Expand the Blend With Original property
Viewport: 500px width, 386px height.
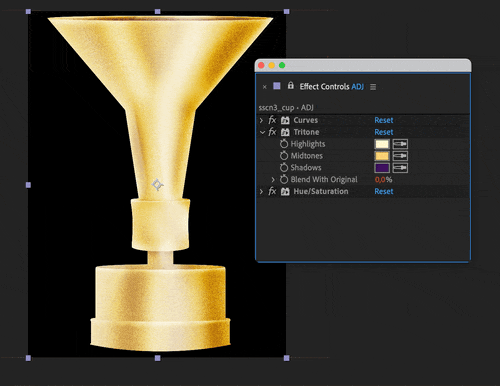(x=273, y=180)
